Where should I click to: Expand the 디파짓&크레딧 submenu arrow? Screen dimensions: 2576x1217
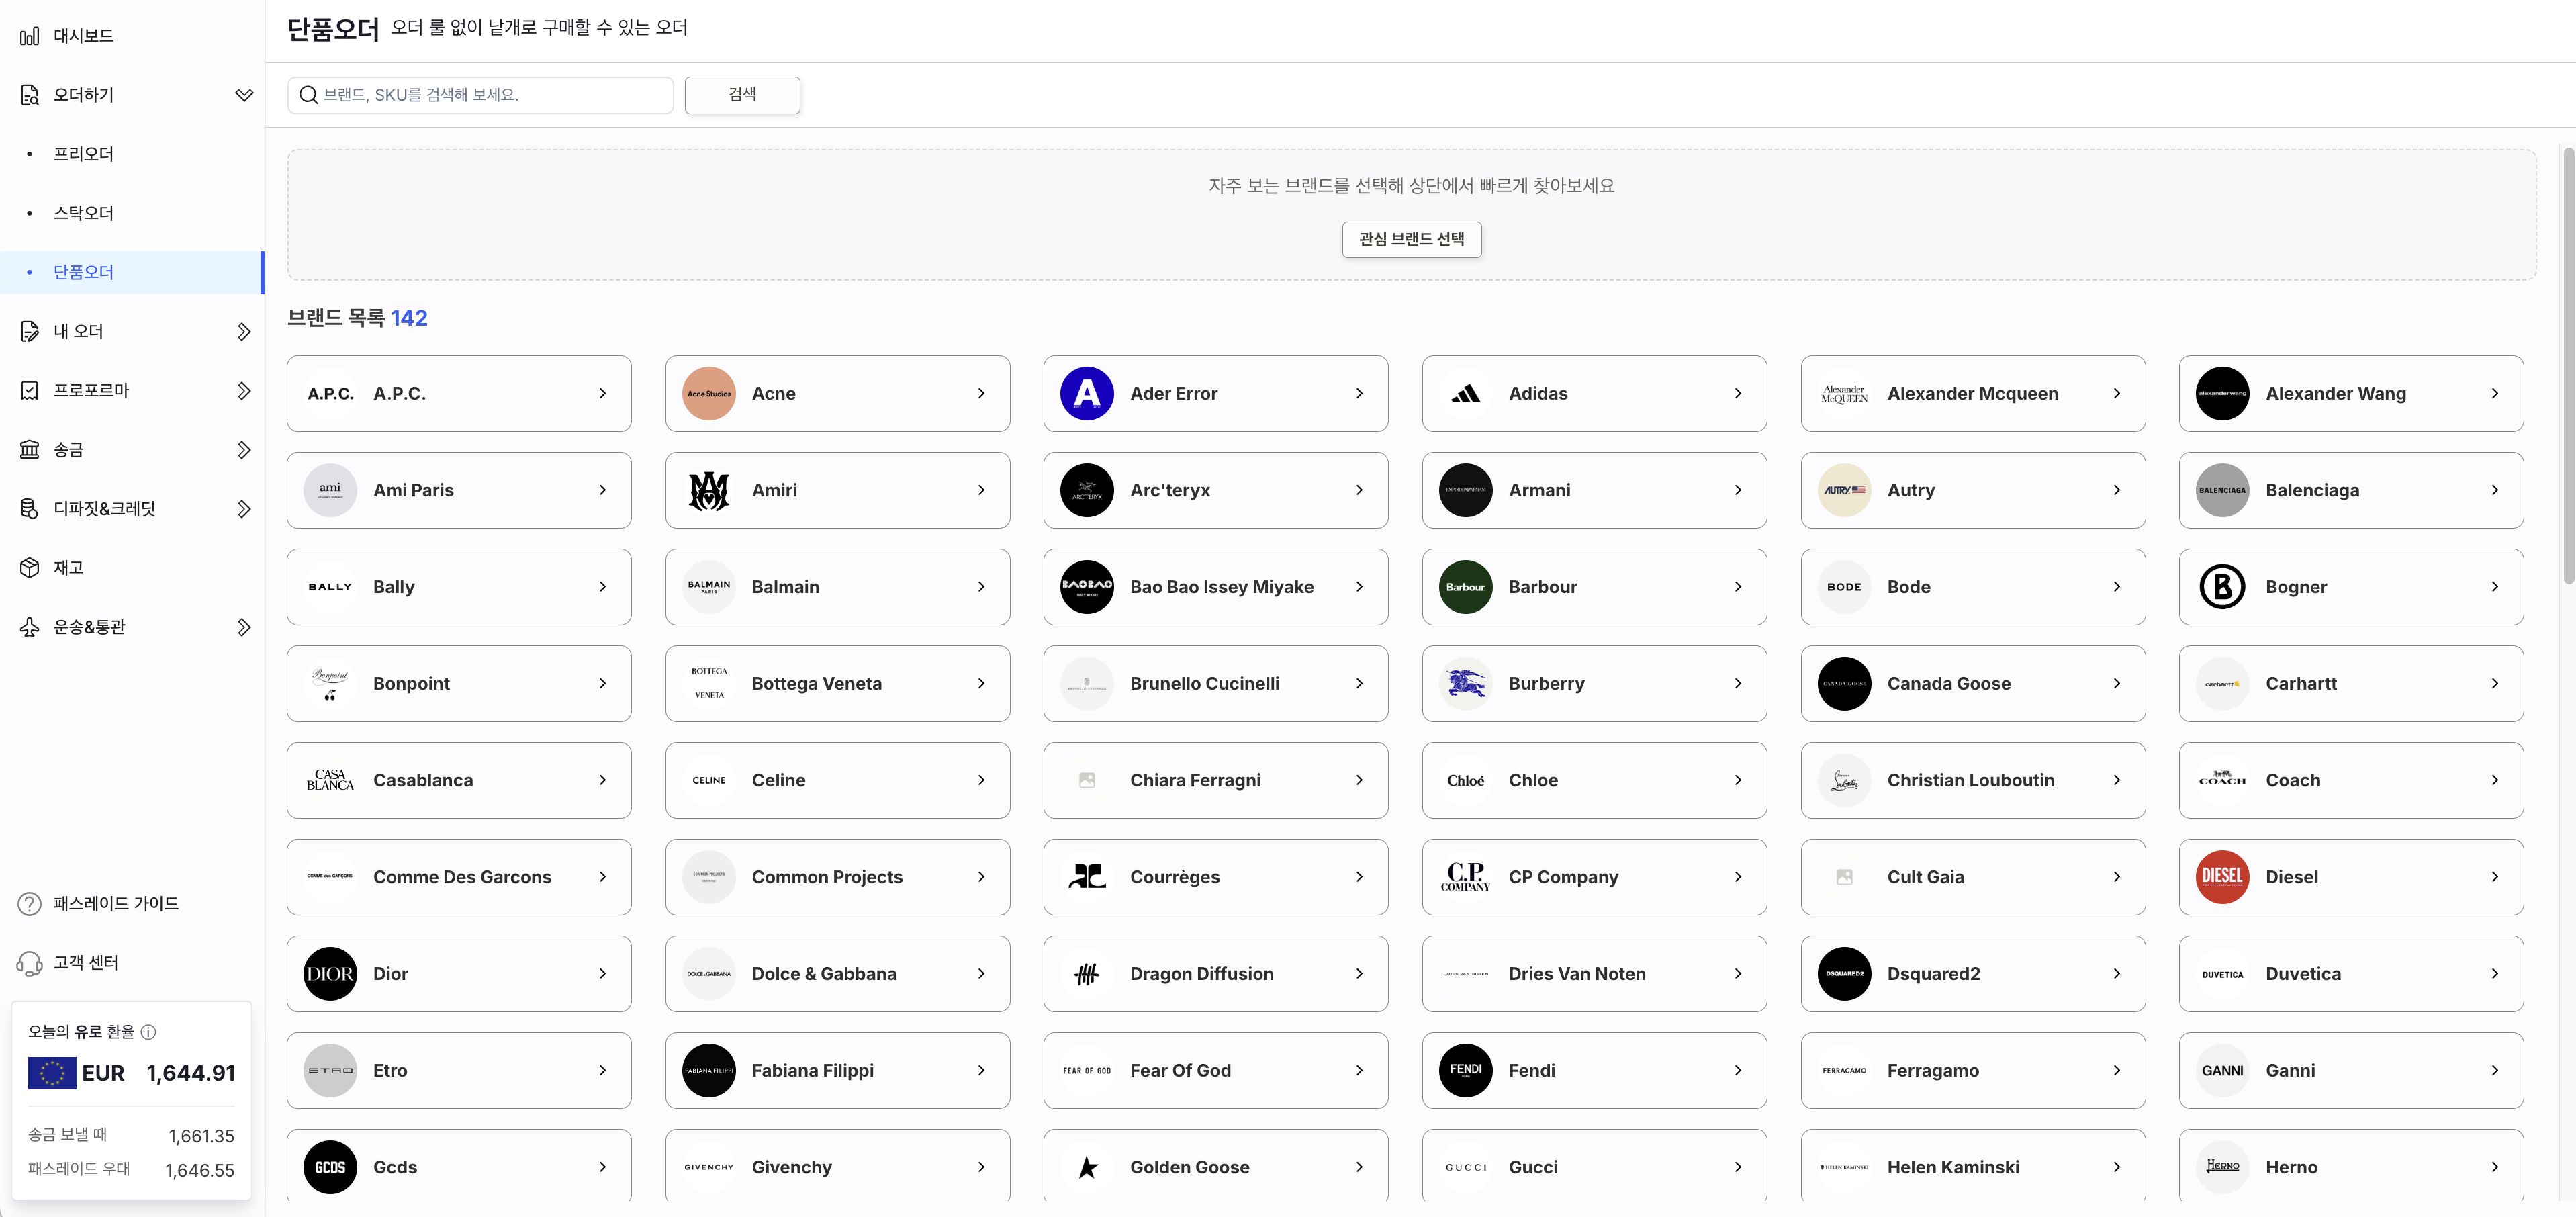pyautogui.click(x=243, y=509)
